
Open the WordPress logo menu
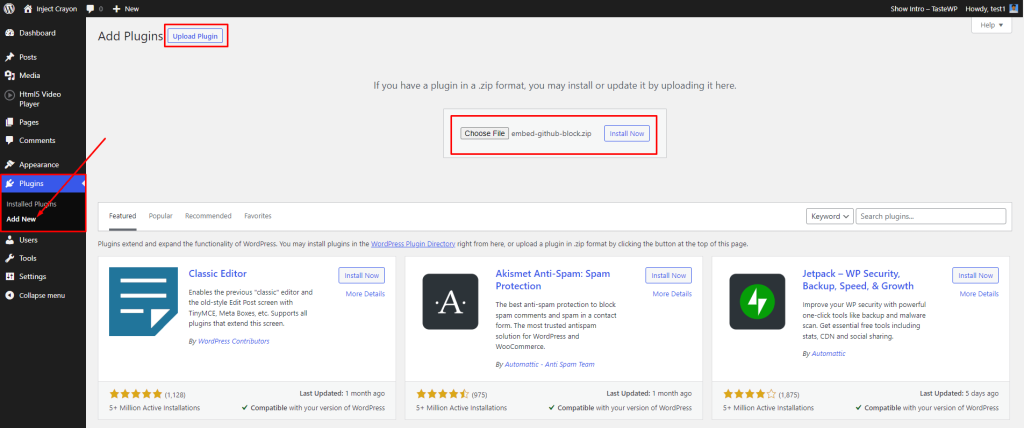pyautogui.click(x=10, y=9)
